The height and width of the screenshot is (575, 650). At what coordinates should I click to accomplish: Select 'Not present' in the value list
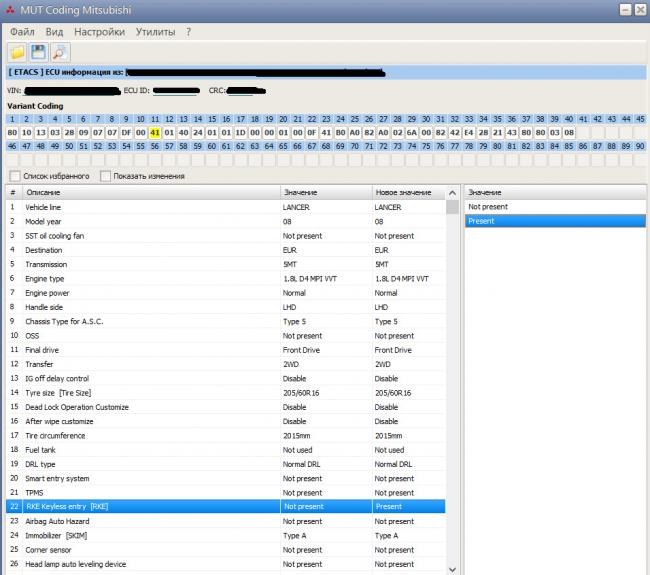[488, 207]
